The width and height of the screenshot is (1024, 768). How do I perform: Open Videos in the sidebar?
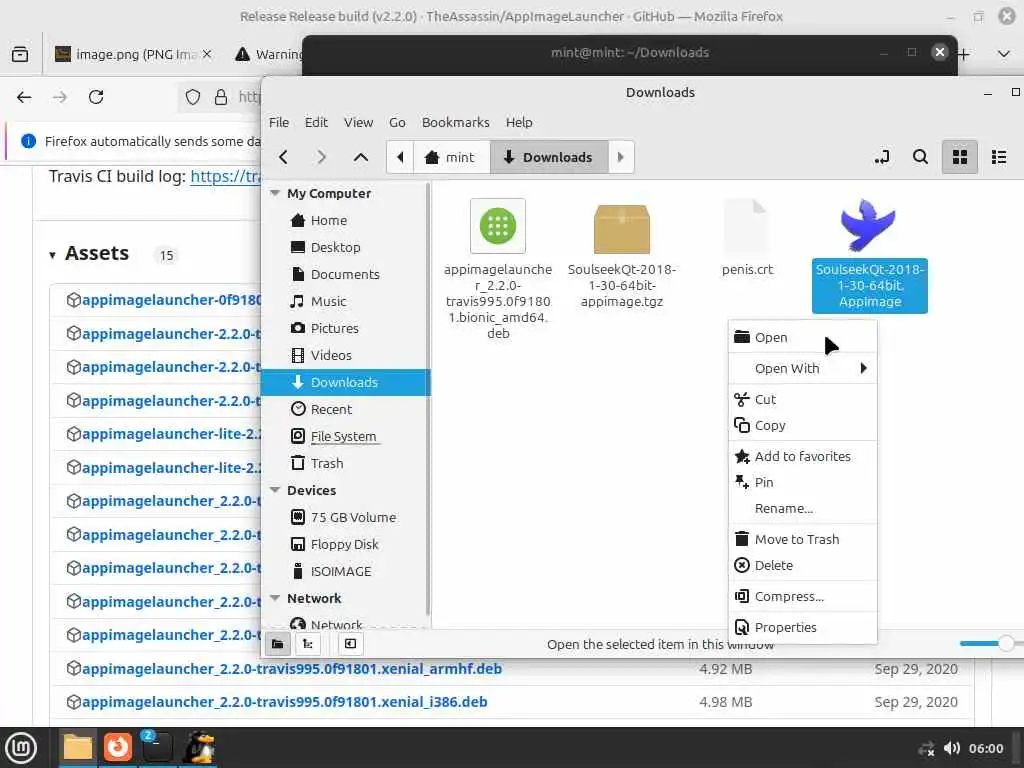pyautogui.click(x=331, y=355)
